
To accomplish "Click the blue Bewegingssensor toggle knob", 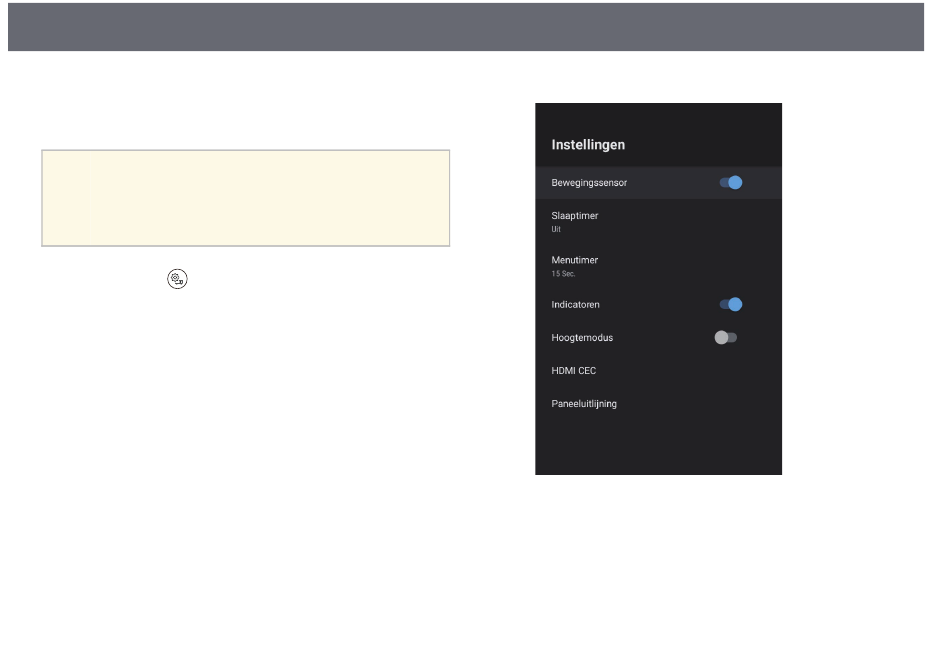I will point(735,182).
